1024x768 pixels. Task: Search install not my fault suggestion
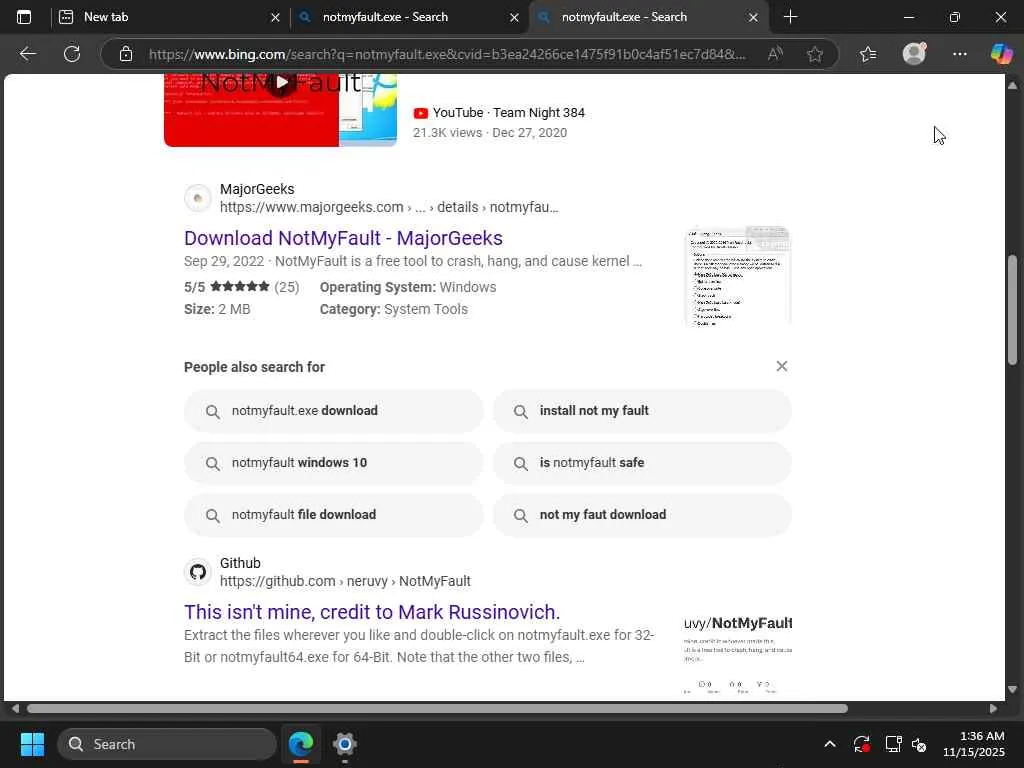[x=642, y=411]
